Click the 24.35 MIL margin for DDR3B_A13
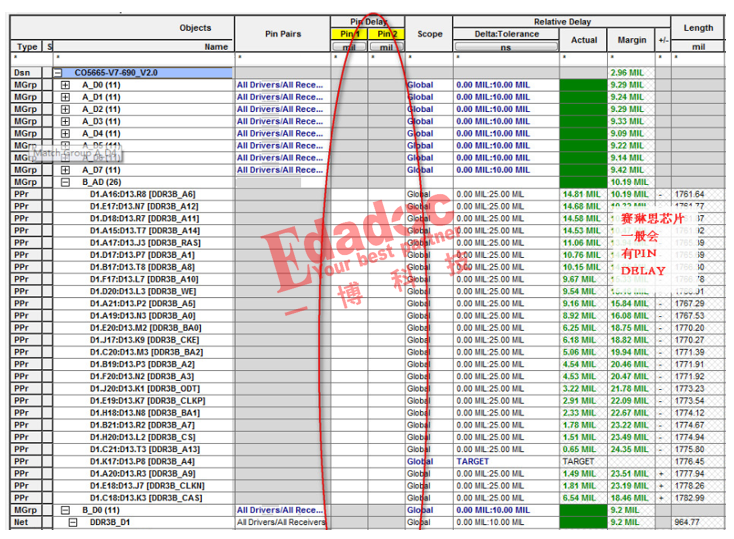Viewport: 734px width, 539px height. [629, 450]
